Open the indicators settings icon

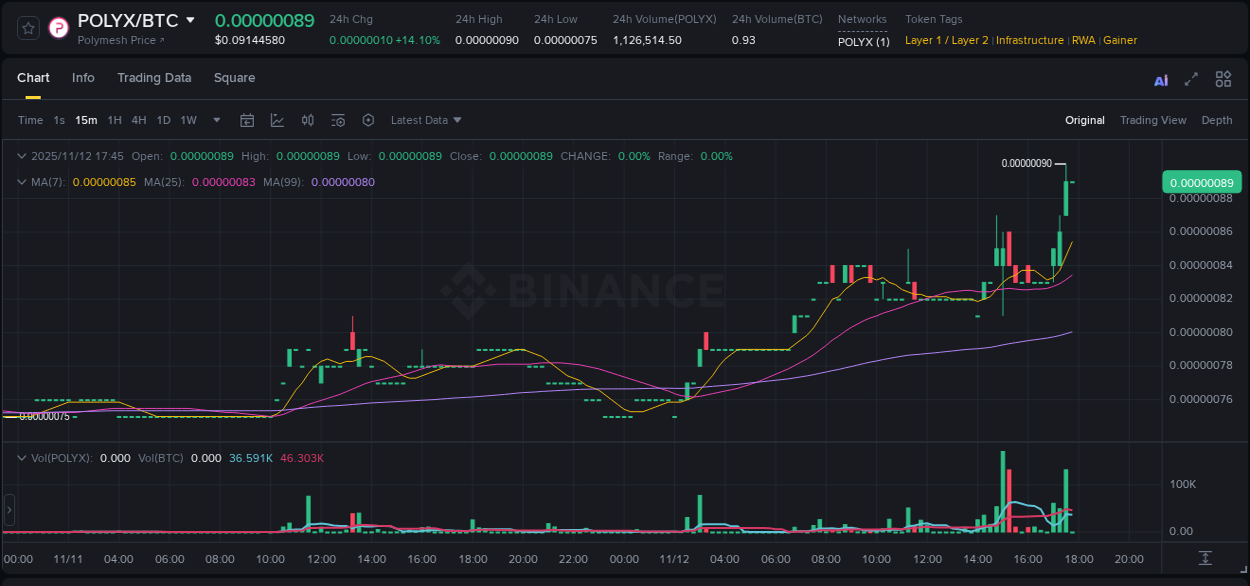click(x=338, y=120)
